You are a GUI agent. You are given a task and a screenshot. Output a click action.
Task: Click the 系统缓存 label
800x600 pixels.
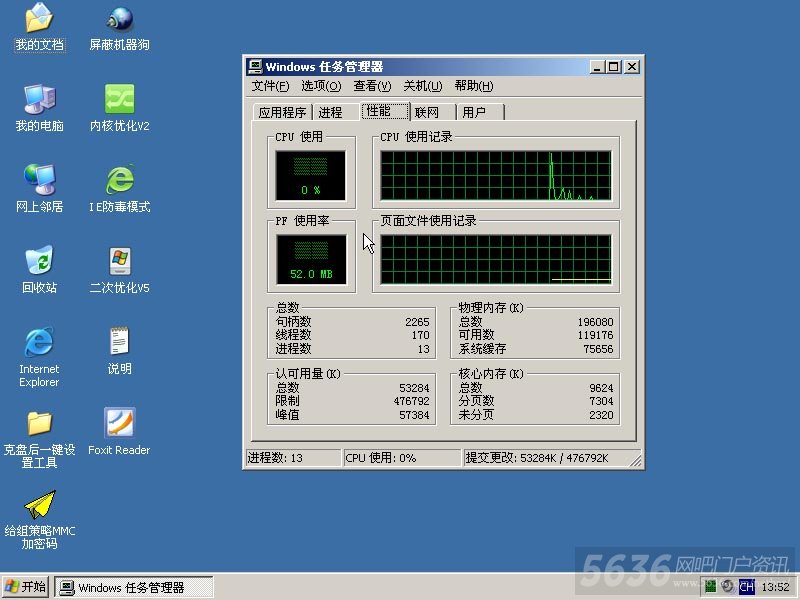(x=482, y=349)
